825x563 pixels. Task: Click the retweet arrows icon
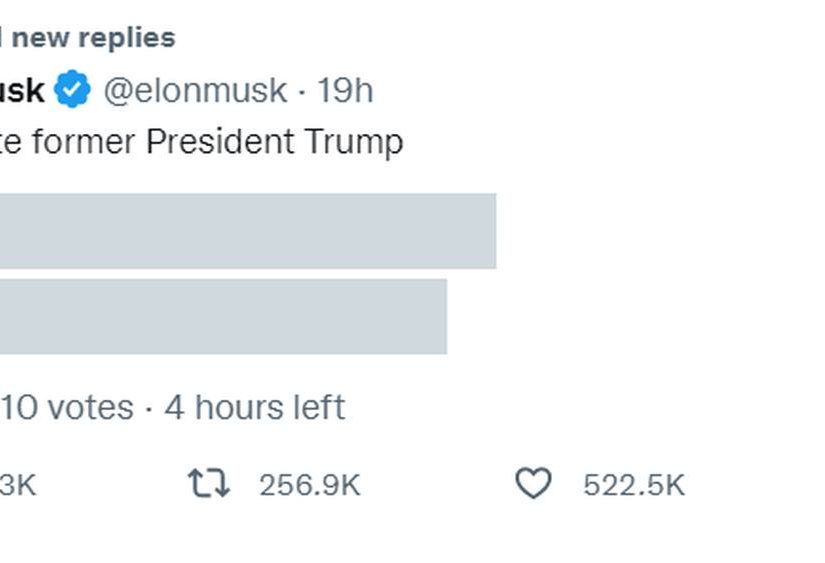209,485
